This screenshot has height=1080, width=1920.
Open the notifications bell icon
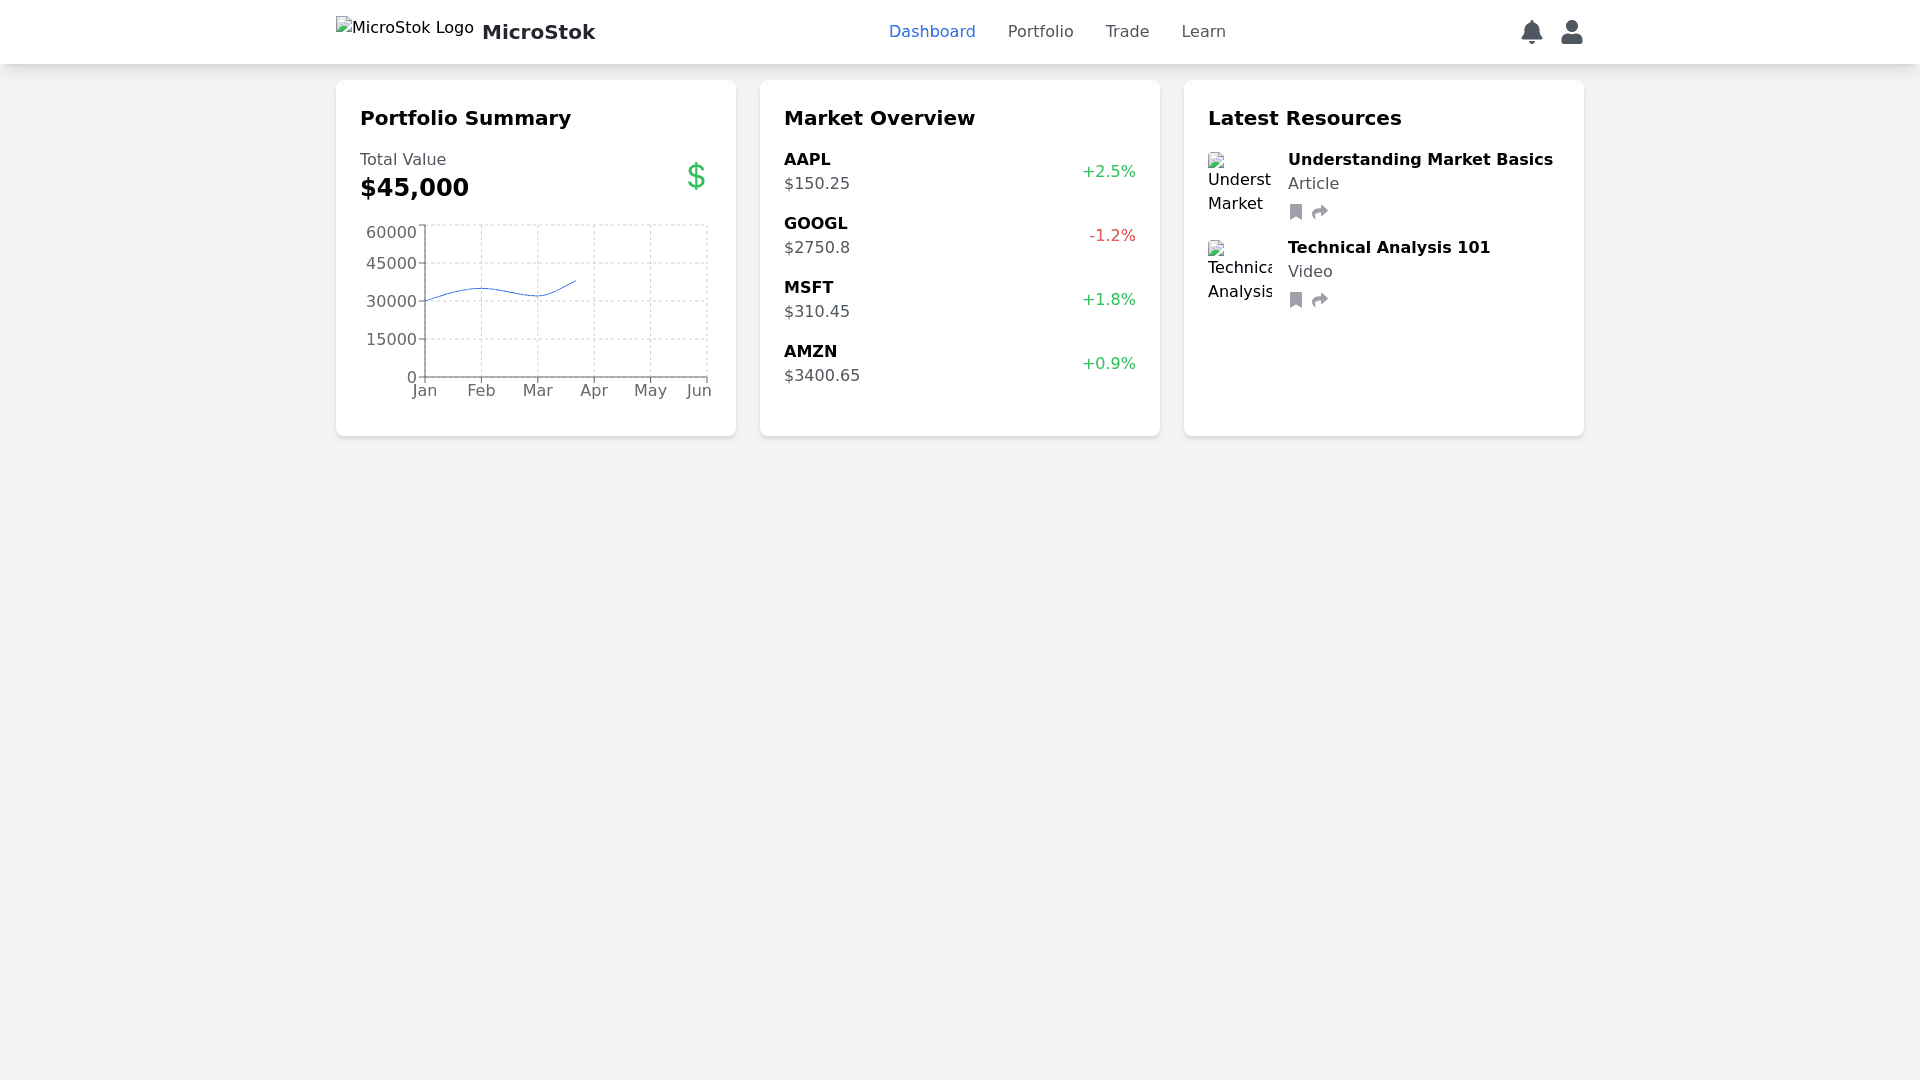[x=1531, y=32]
